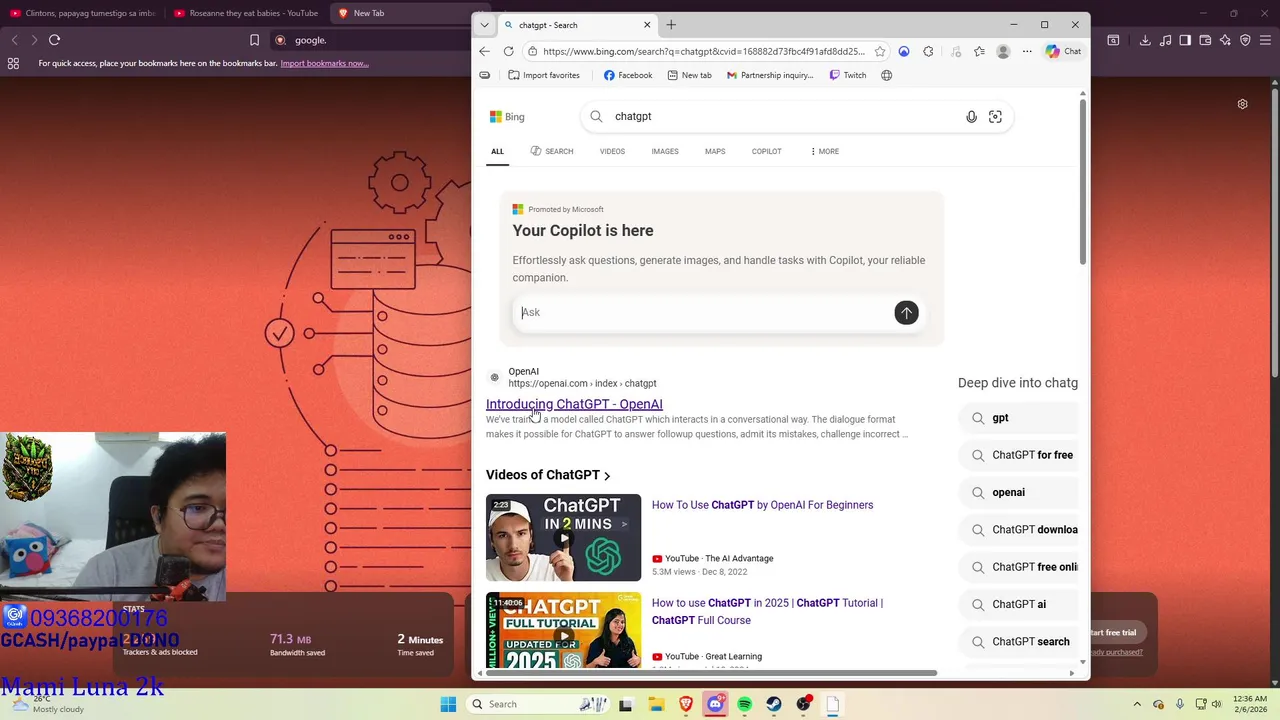The height and width of the screenshot is (720, 1280).
Task: Open the Edge favorites list icon
Action: [x=979, y=51]
